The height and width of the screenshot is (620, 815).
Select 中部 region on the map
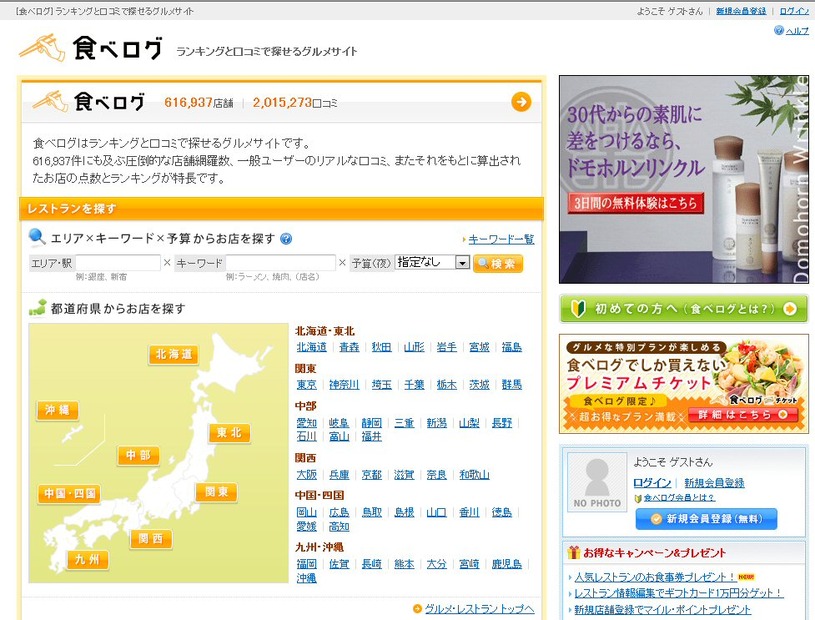(138, 455)
